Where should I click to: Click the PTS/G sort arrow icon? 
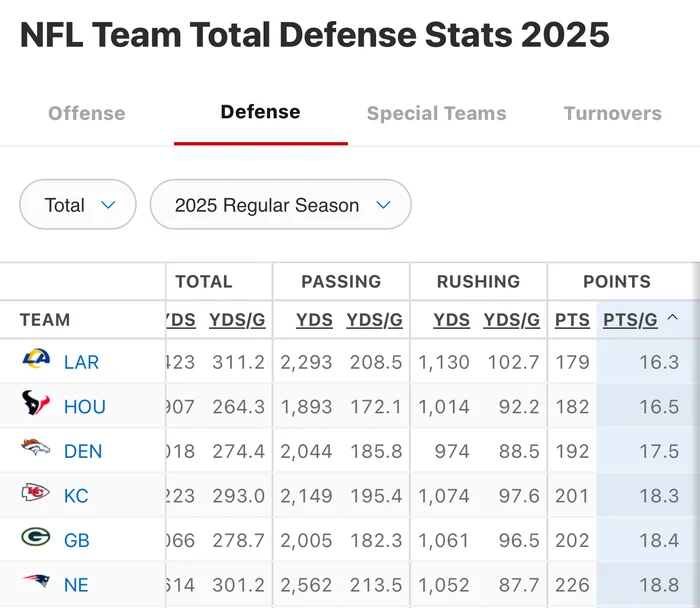673,319
